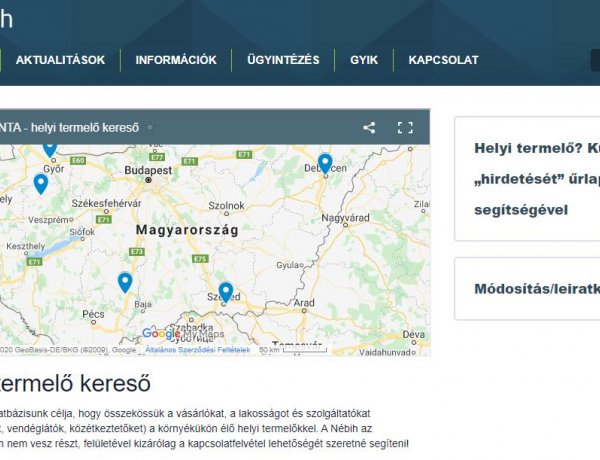This screenshot has height=460, width=600.
Task: Click the Baja city label
Action: point(143,304)
